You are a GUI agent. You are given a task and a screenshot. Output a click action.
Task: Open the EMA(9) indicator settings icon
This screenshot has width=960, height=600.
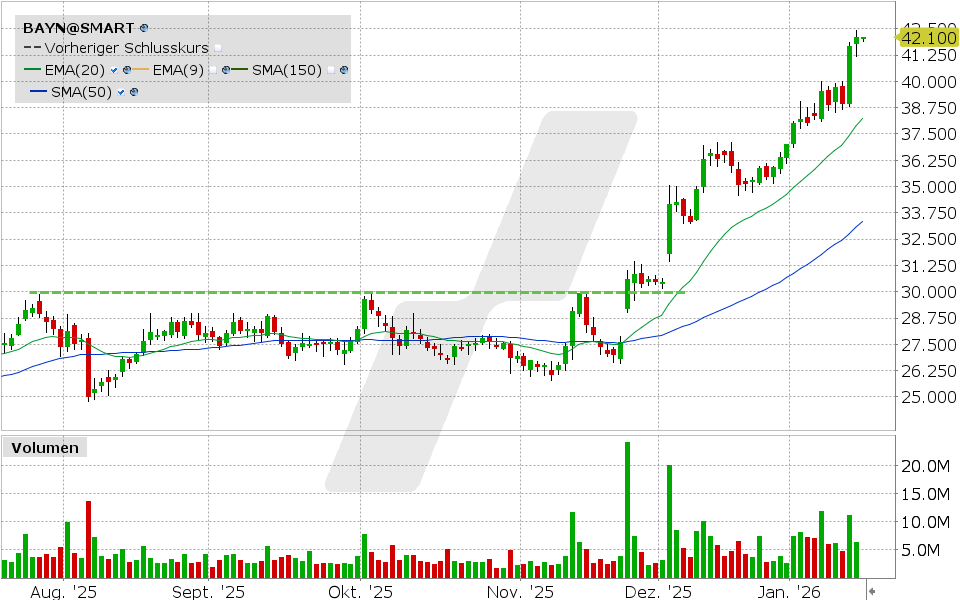click(x=226, y=70)
